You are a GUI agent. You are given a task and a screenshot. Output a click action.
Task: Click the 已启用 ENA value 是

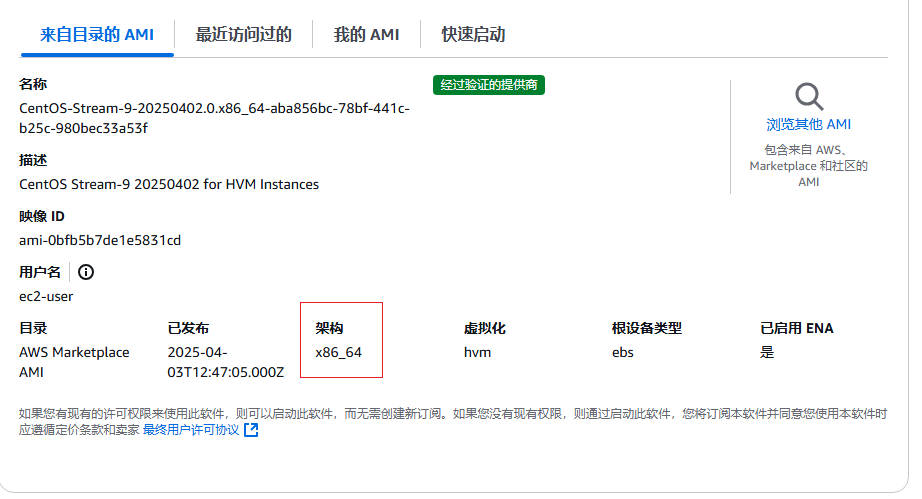pyautogui.click(x=767, y=353)
